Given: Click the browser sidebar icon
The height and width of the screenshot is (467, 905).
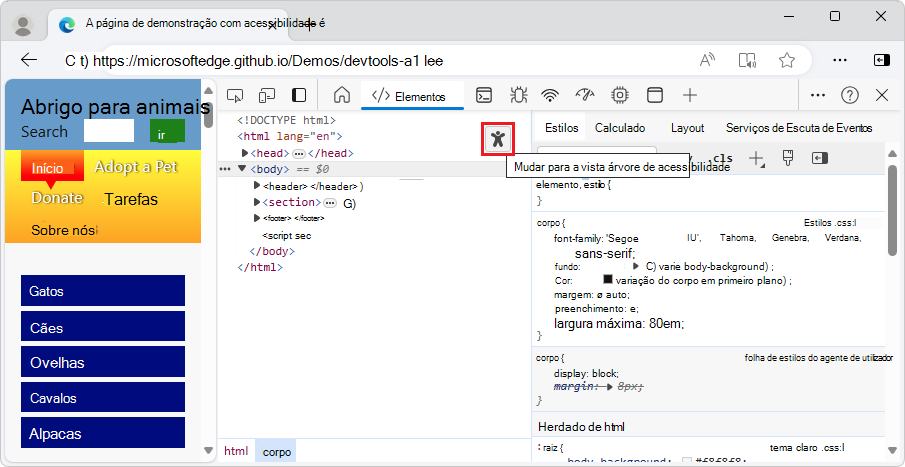Looking at the screenshot, I should tap(881, 60).
